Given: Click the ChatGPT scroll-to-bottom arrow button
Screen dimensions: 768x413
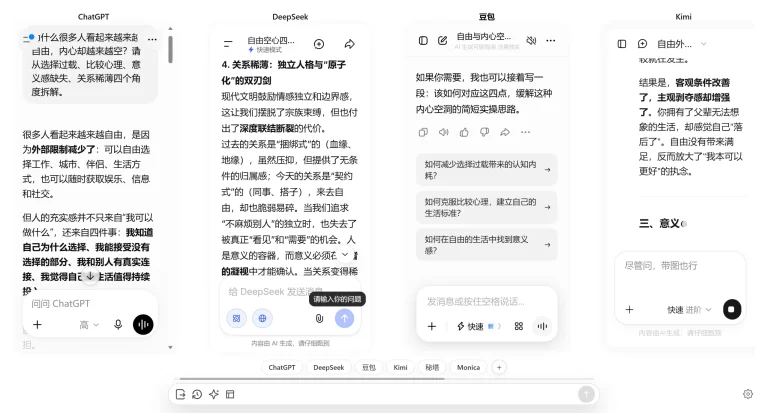Looking at the screenshot, I should tap(90, 276).
